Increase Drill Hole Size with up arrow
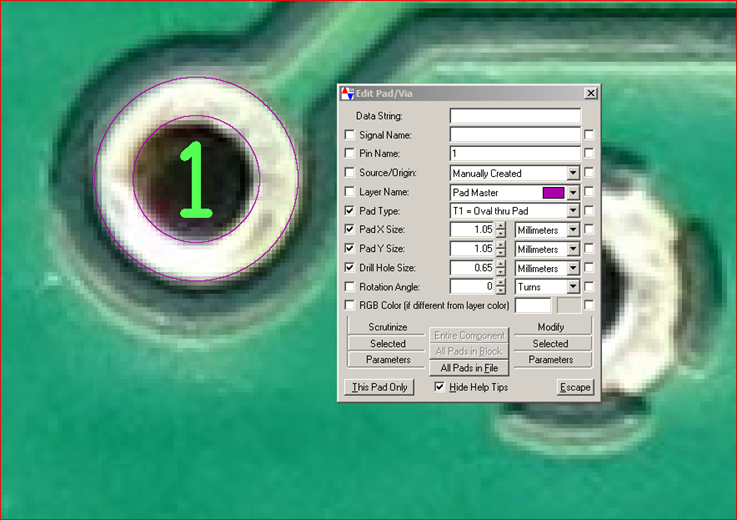 (x=501, y=264)
